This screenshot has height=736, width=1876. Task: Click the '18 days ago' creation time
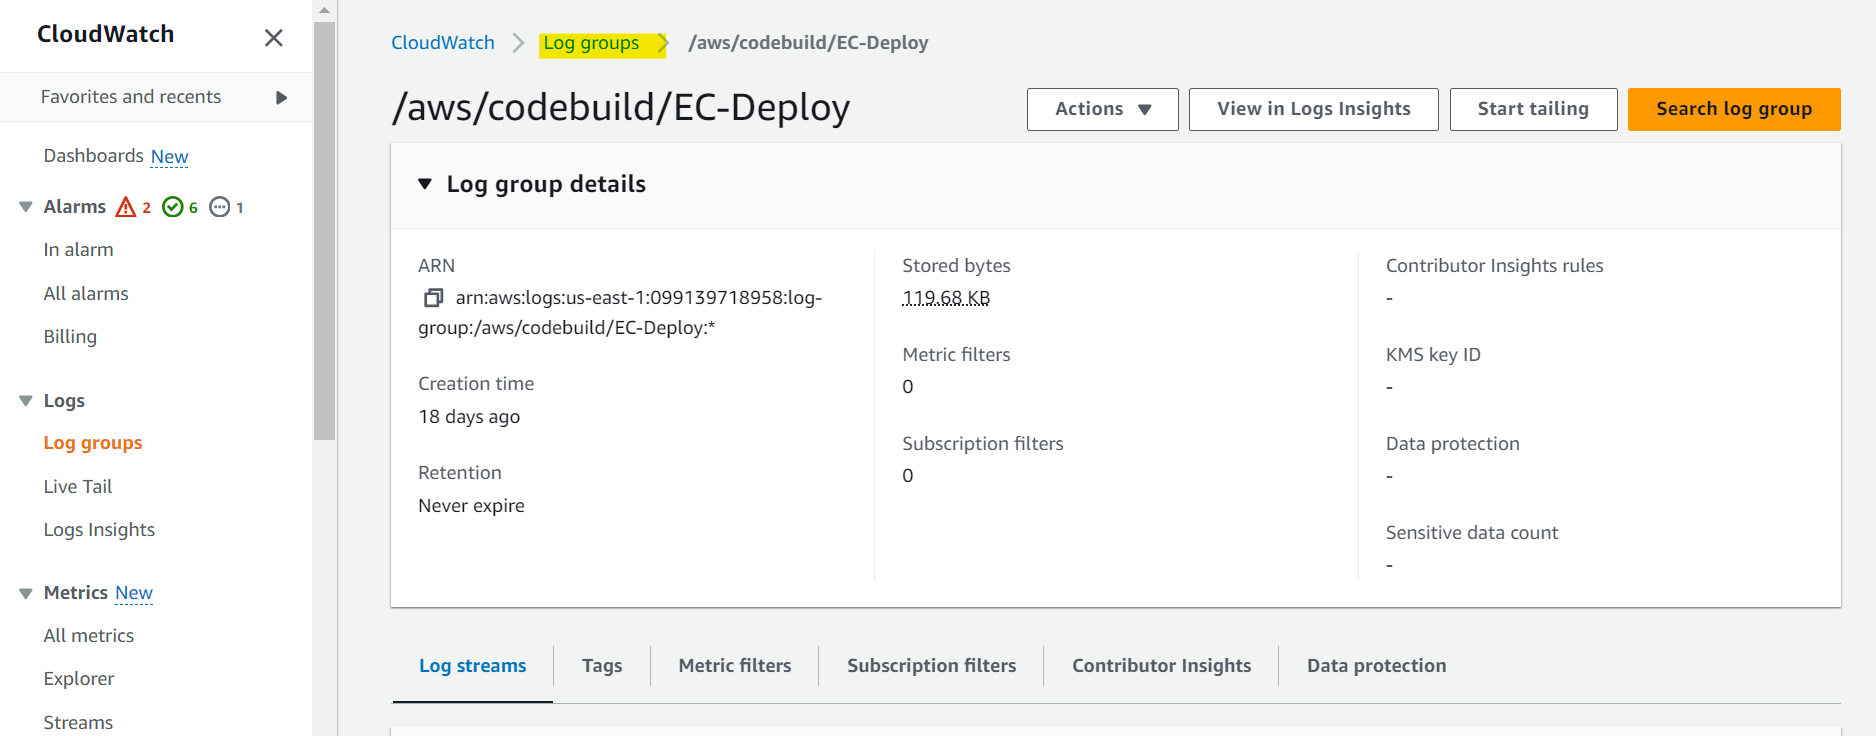point(469,417)
